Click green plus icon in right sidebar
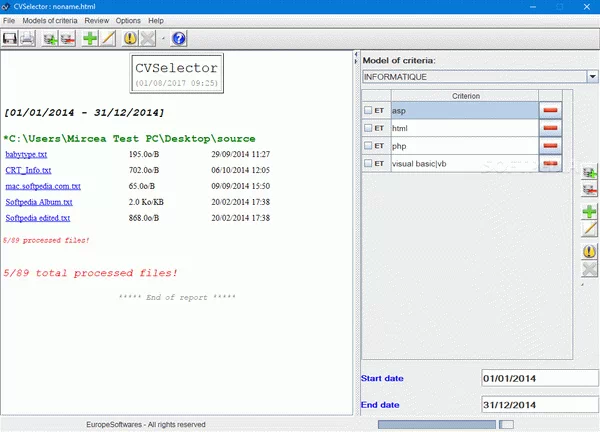Image resolution: width=600 pixels, height=432 pixels. click(589, 212)
